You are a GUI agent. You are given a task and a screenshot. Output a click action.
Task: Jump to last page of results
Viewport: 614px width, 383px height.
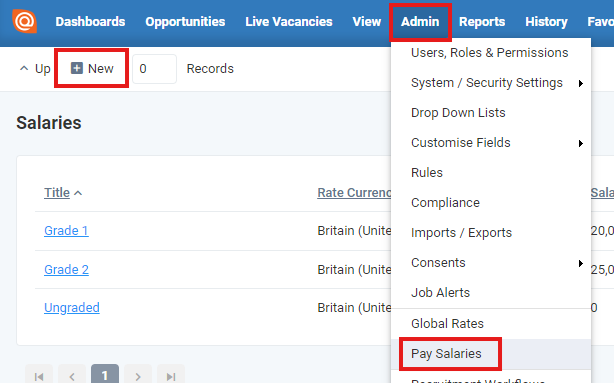171,376
